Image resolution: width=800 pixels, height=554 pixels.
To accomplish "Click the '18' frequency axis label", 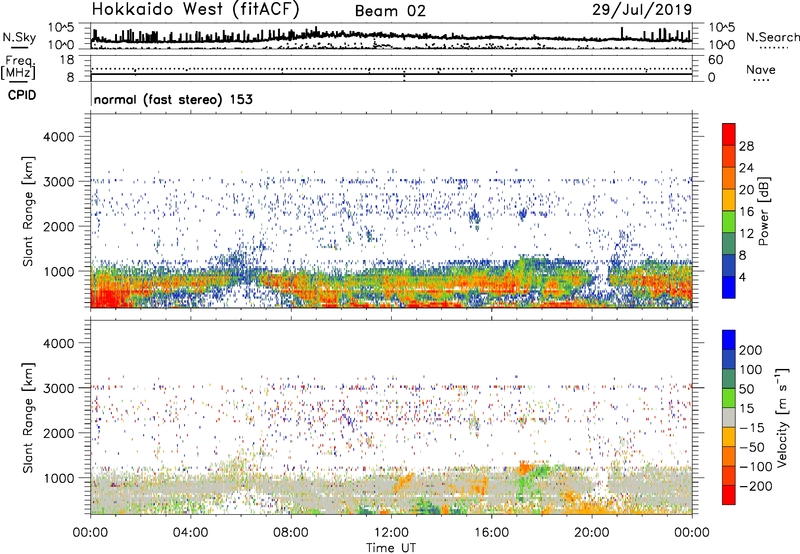I will coord(67,60).
